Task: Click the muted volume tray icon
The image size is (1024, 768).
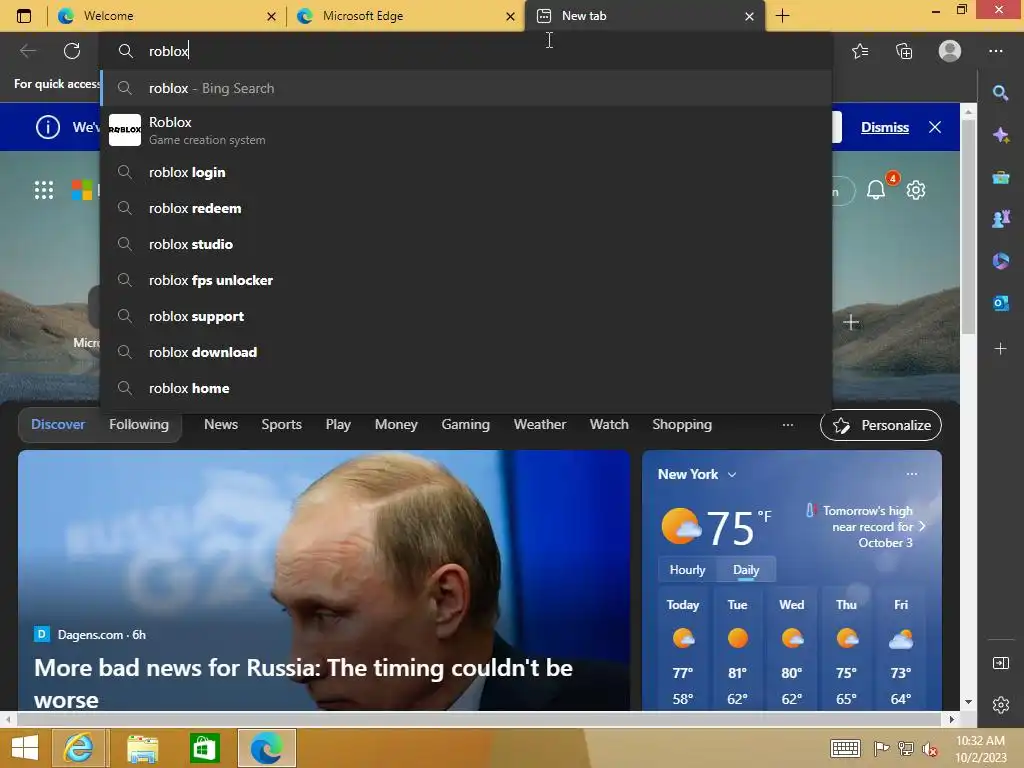Action: point(929,748)
